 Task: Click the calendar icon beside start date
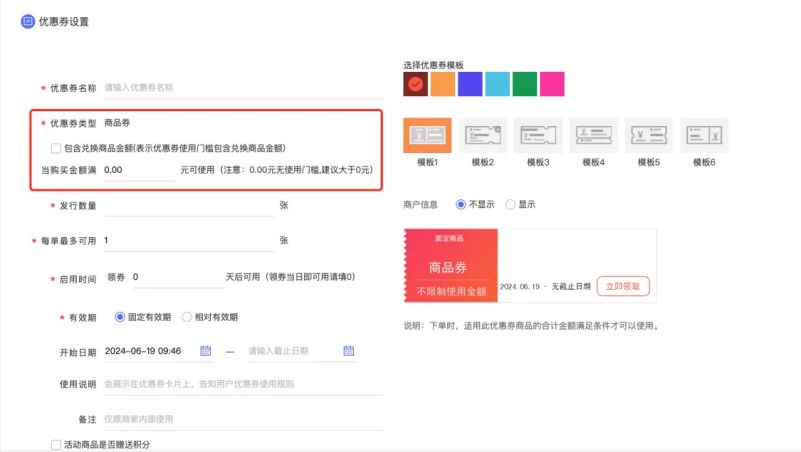pyautogui.click(x=206, y=351)
